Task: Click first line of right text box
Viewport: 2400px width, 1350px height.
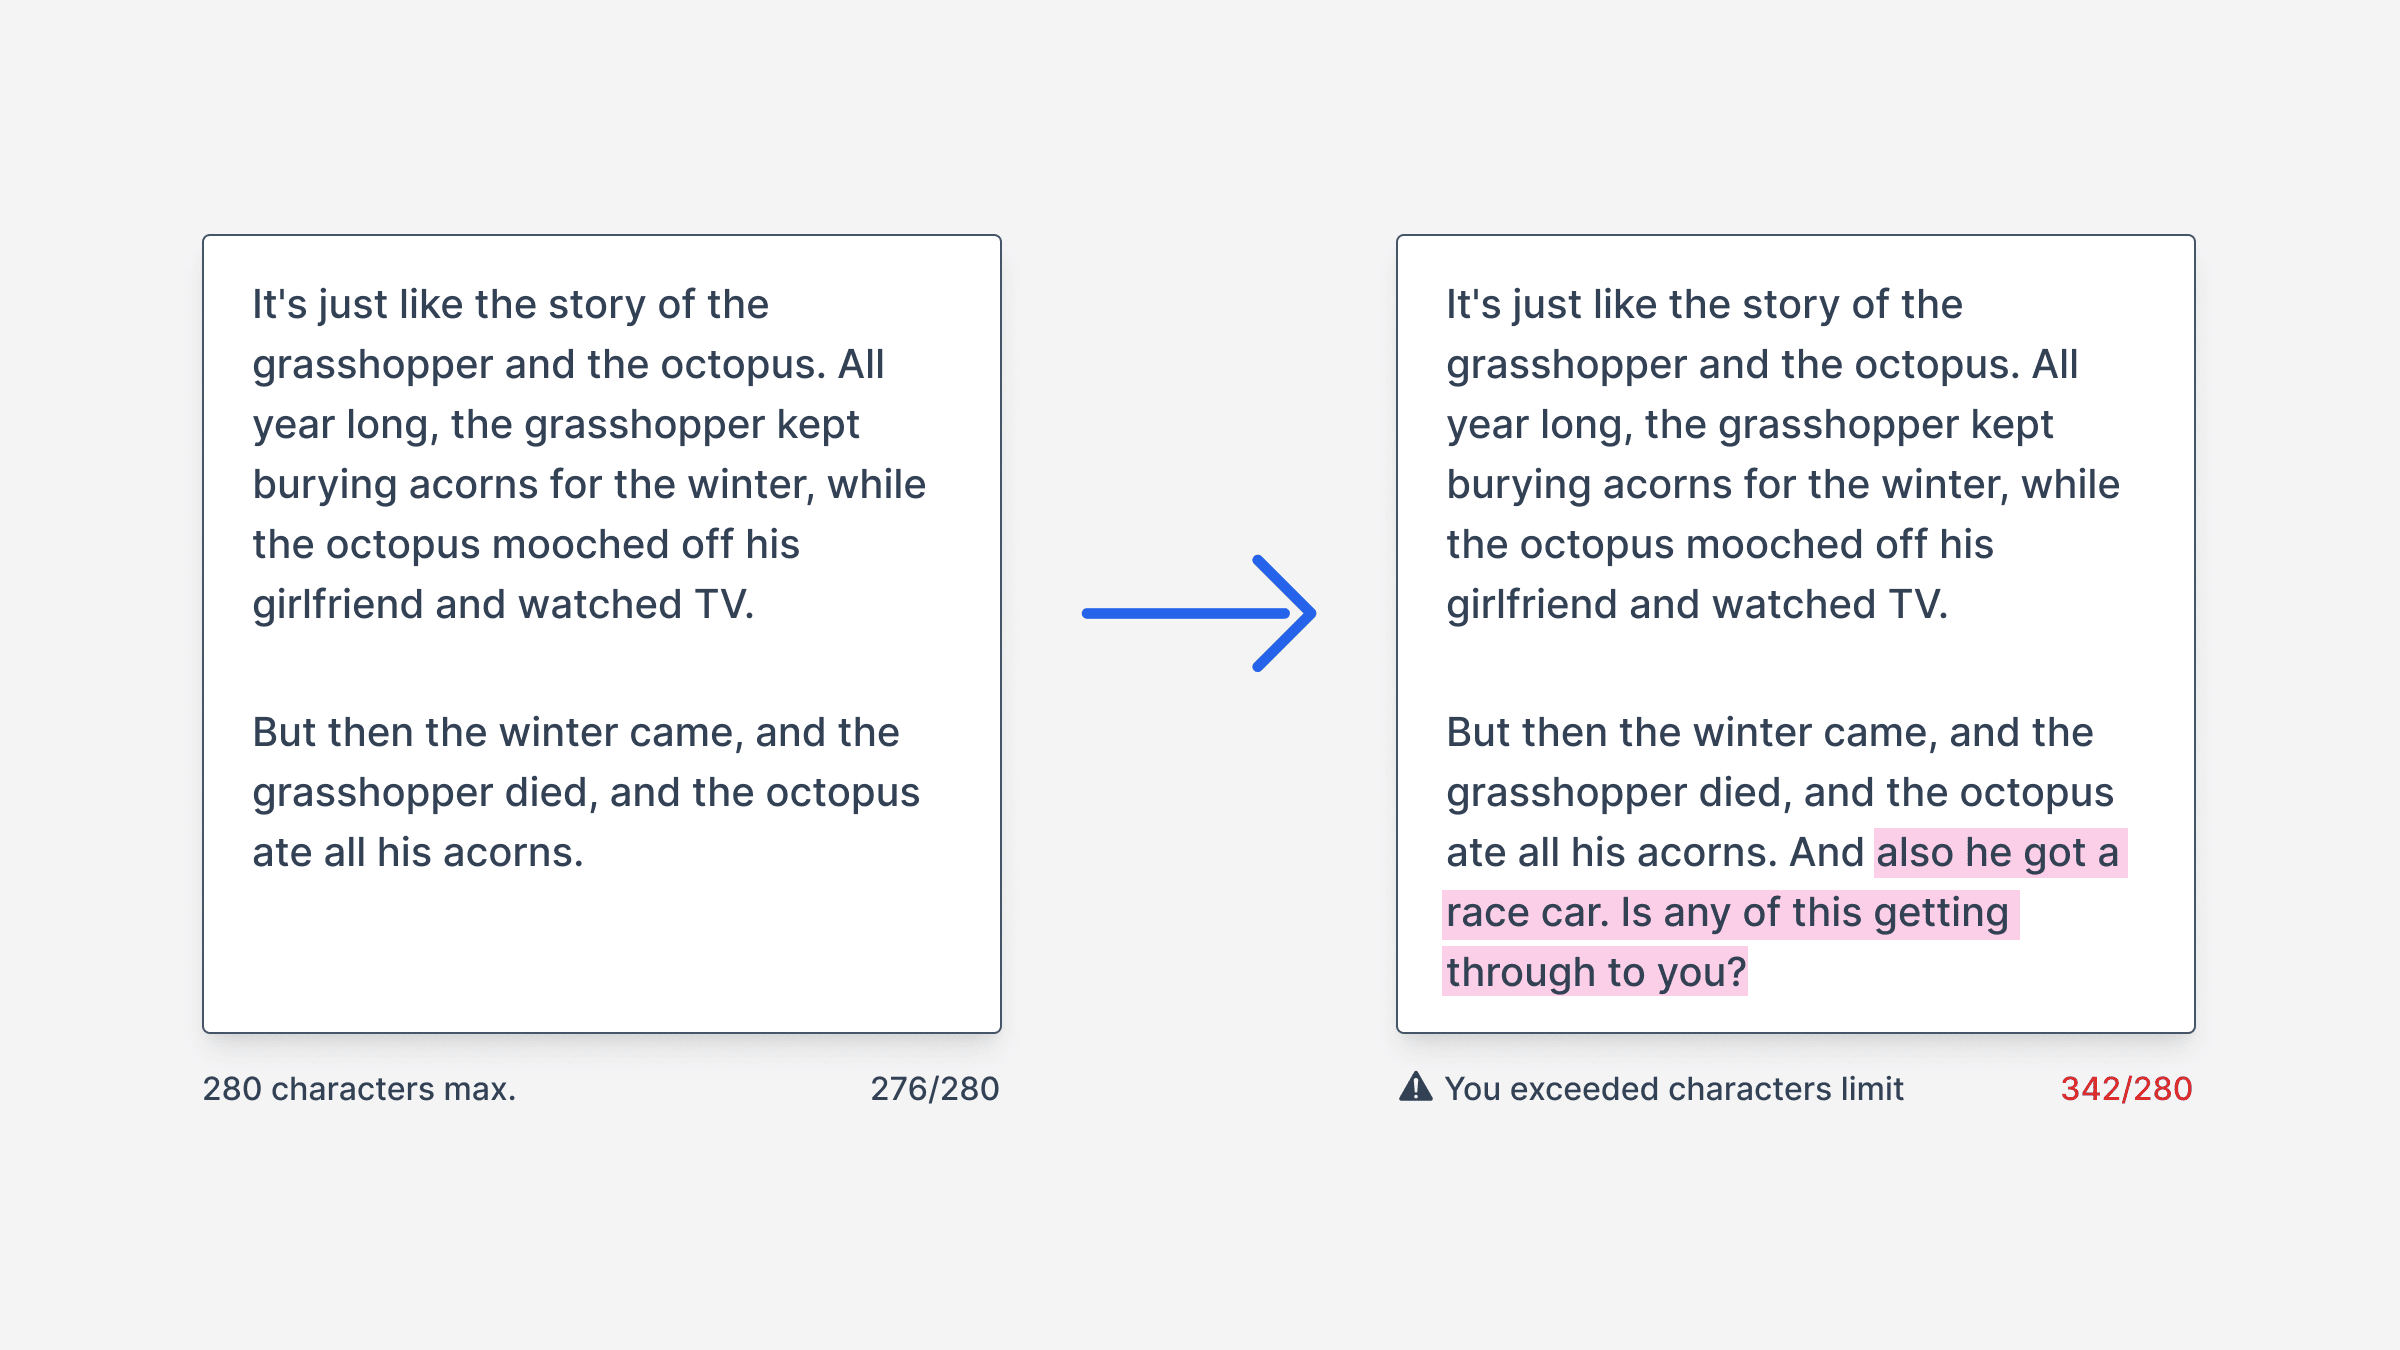Action: 1705,305
